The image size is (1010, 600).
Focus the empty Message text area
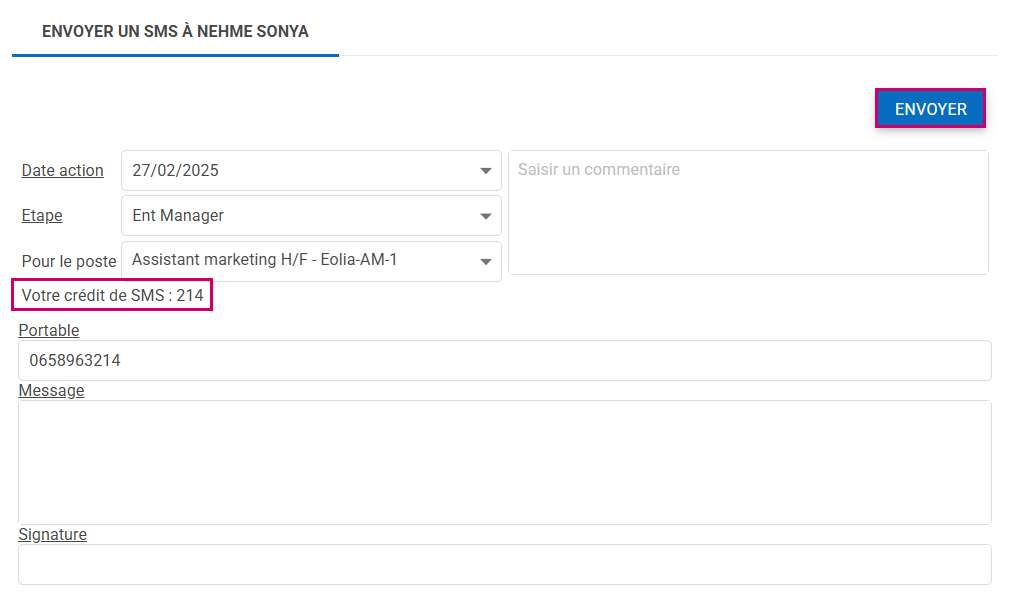click(504, 462)
